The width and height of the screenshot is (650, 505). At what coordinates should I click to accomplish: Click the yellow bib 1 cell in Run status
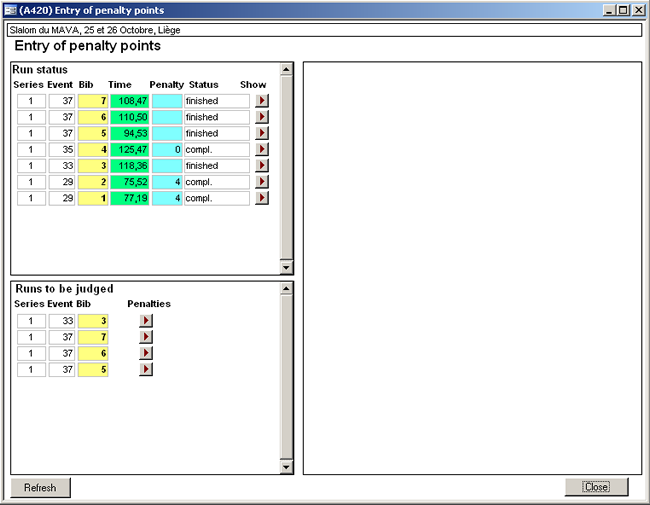[x=93, y=198]
